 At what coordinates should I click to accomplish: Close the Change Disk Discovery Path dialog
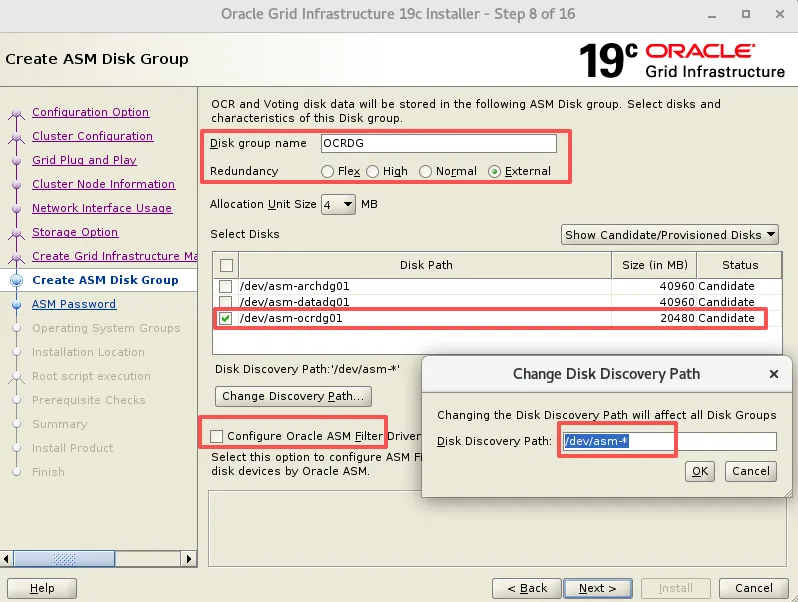(x=774, y=374)
